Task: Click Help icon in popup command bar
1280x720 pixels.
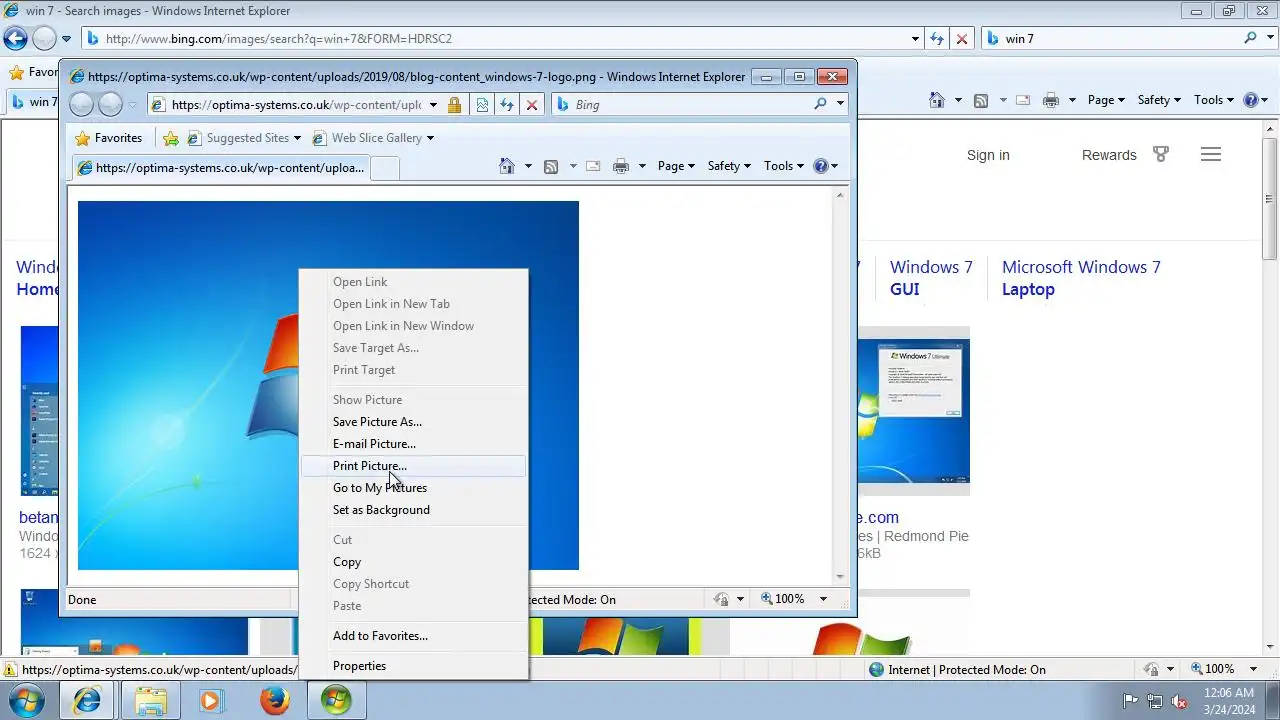Action: pos(821,166)
